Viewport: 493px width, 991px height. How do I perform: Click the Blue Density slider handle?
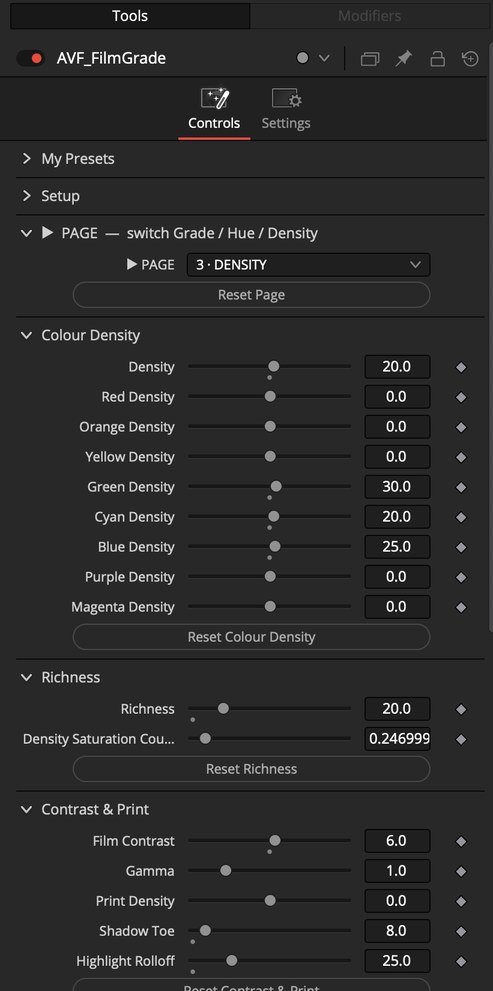(x=275, y=546)
